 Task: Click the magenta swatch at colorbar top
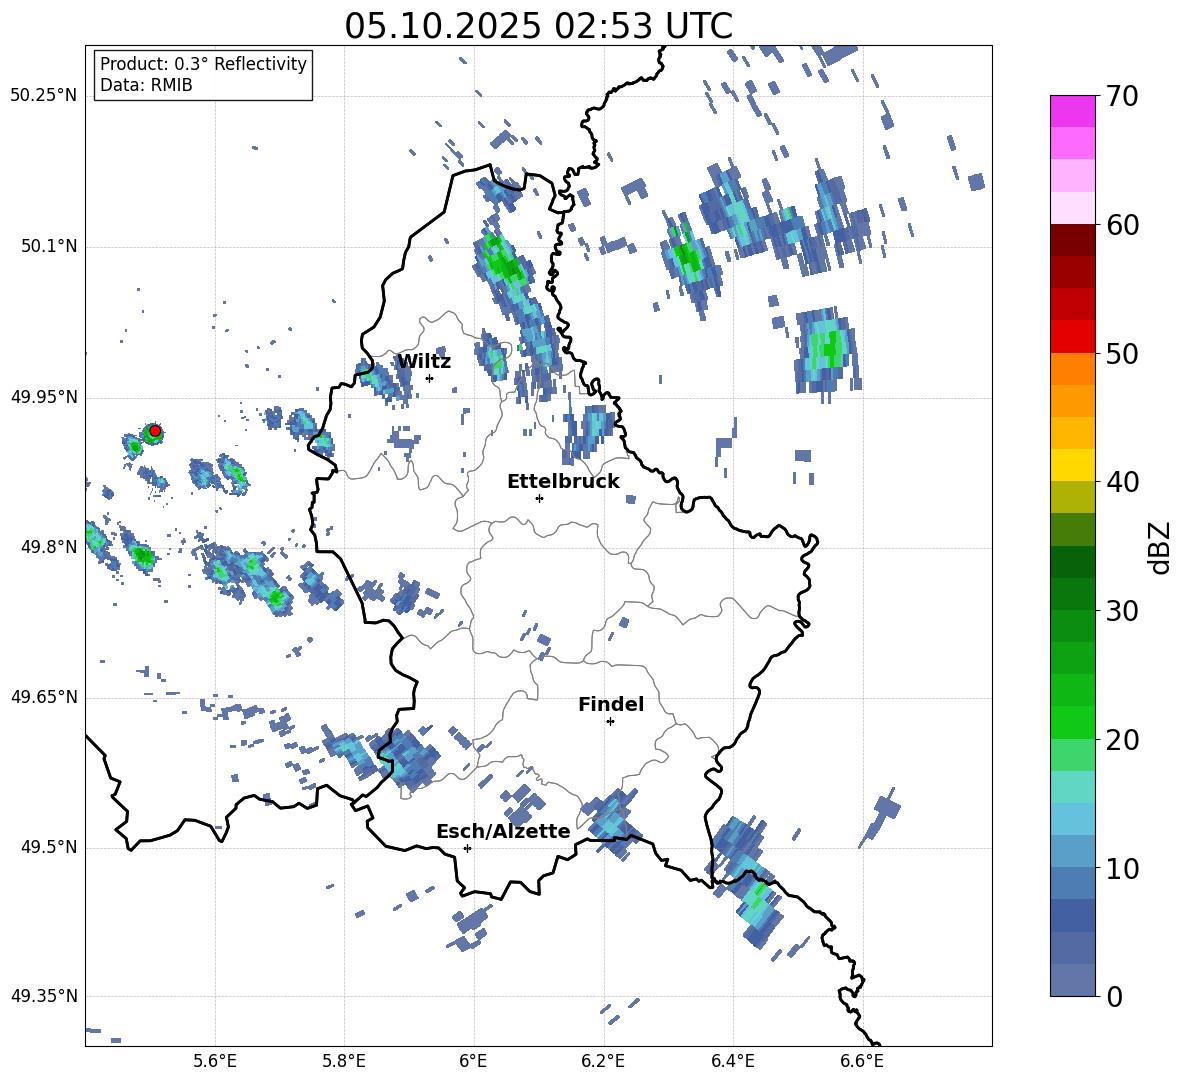pyautogui.click(x=1072, y=111)
